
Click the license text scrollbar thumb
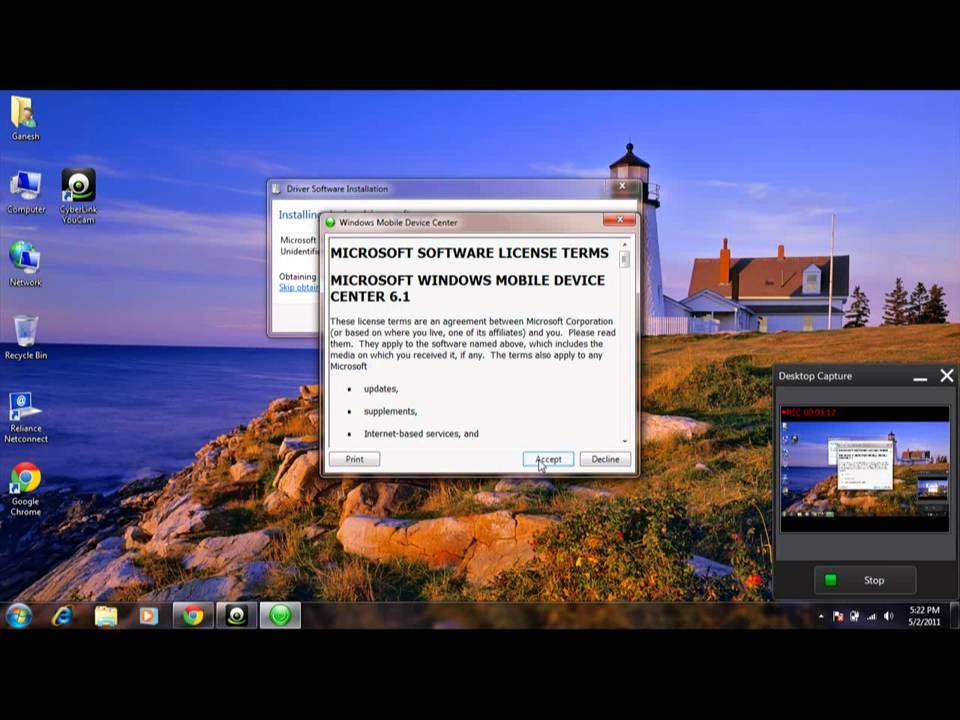[x=624, y=260]
